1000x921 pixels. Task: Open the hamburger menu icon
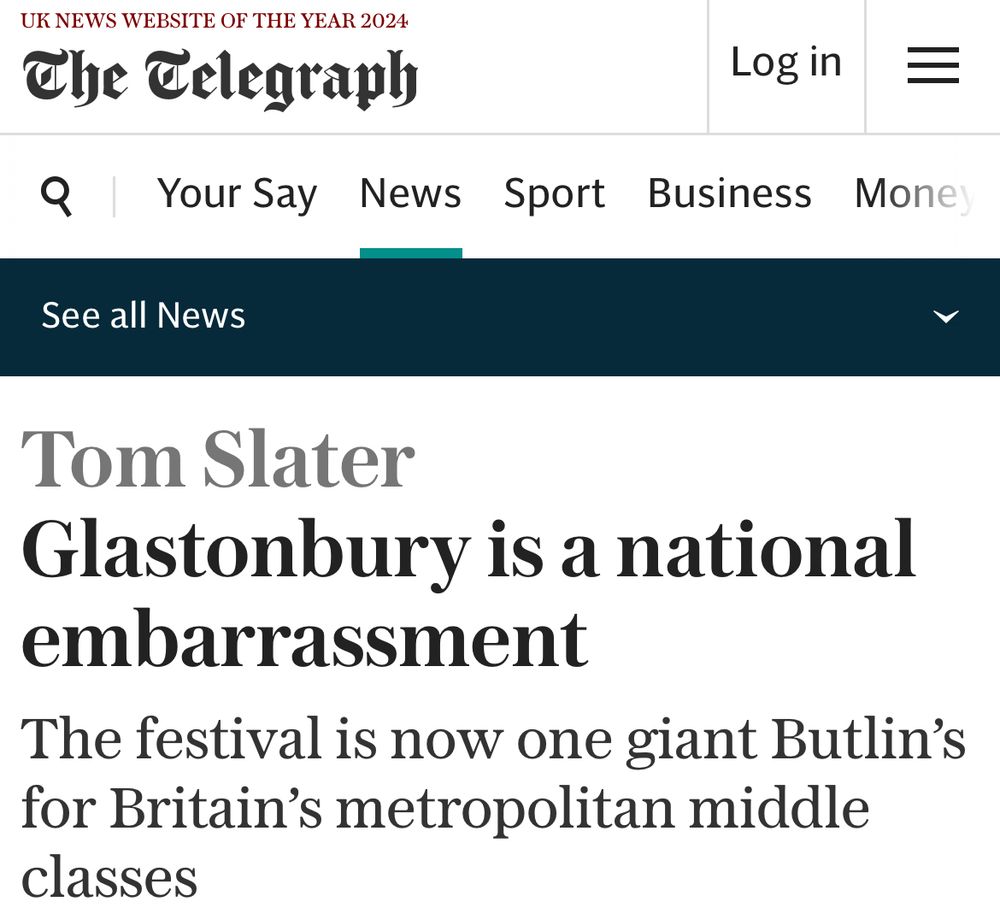point(933,65)
